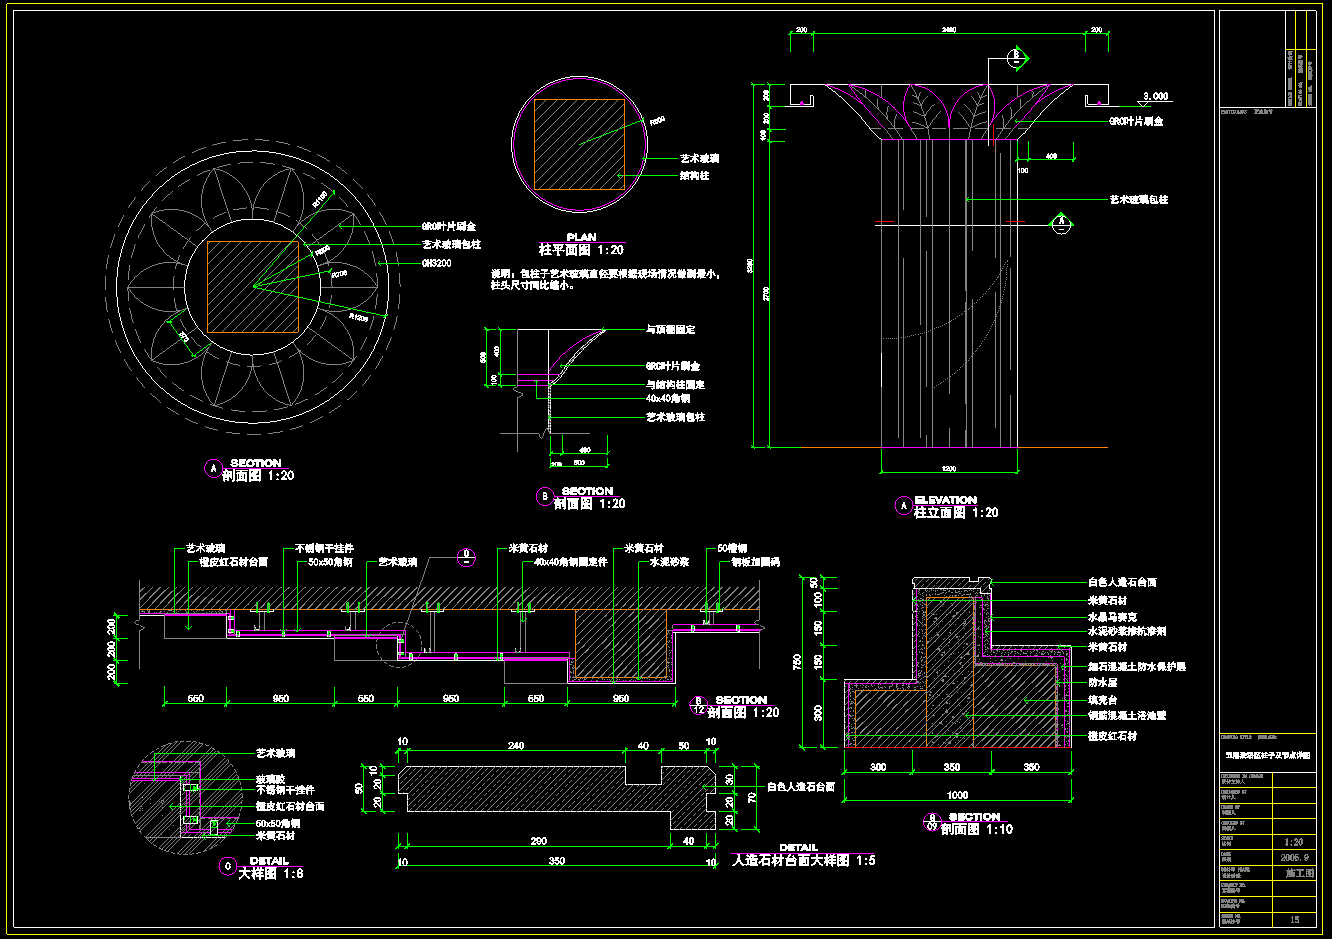This screenshot has width=1332, height=939.
Task: Click the '玻璃胶' label in circular detail
Action: click(x=270, y=777)
